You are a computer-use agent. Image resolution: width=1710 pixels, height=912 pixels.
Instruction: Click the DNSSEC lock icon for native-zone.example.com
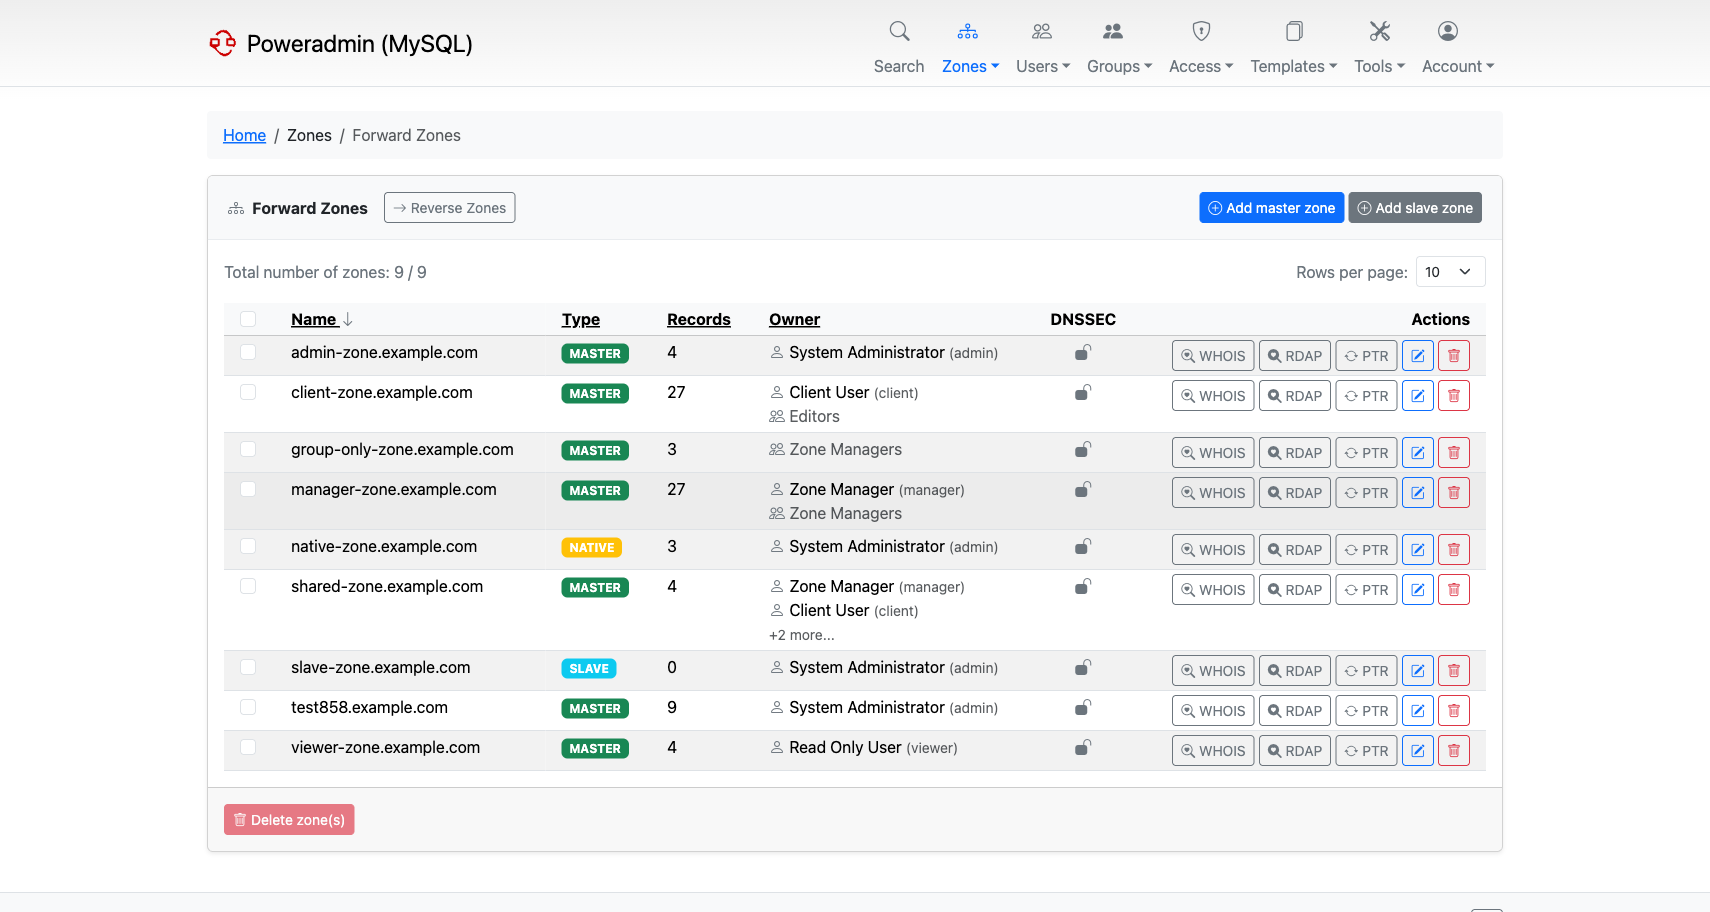[x=1082, y=547]
